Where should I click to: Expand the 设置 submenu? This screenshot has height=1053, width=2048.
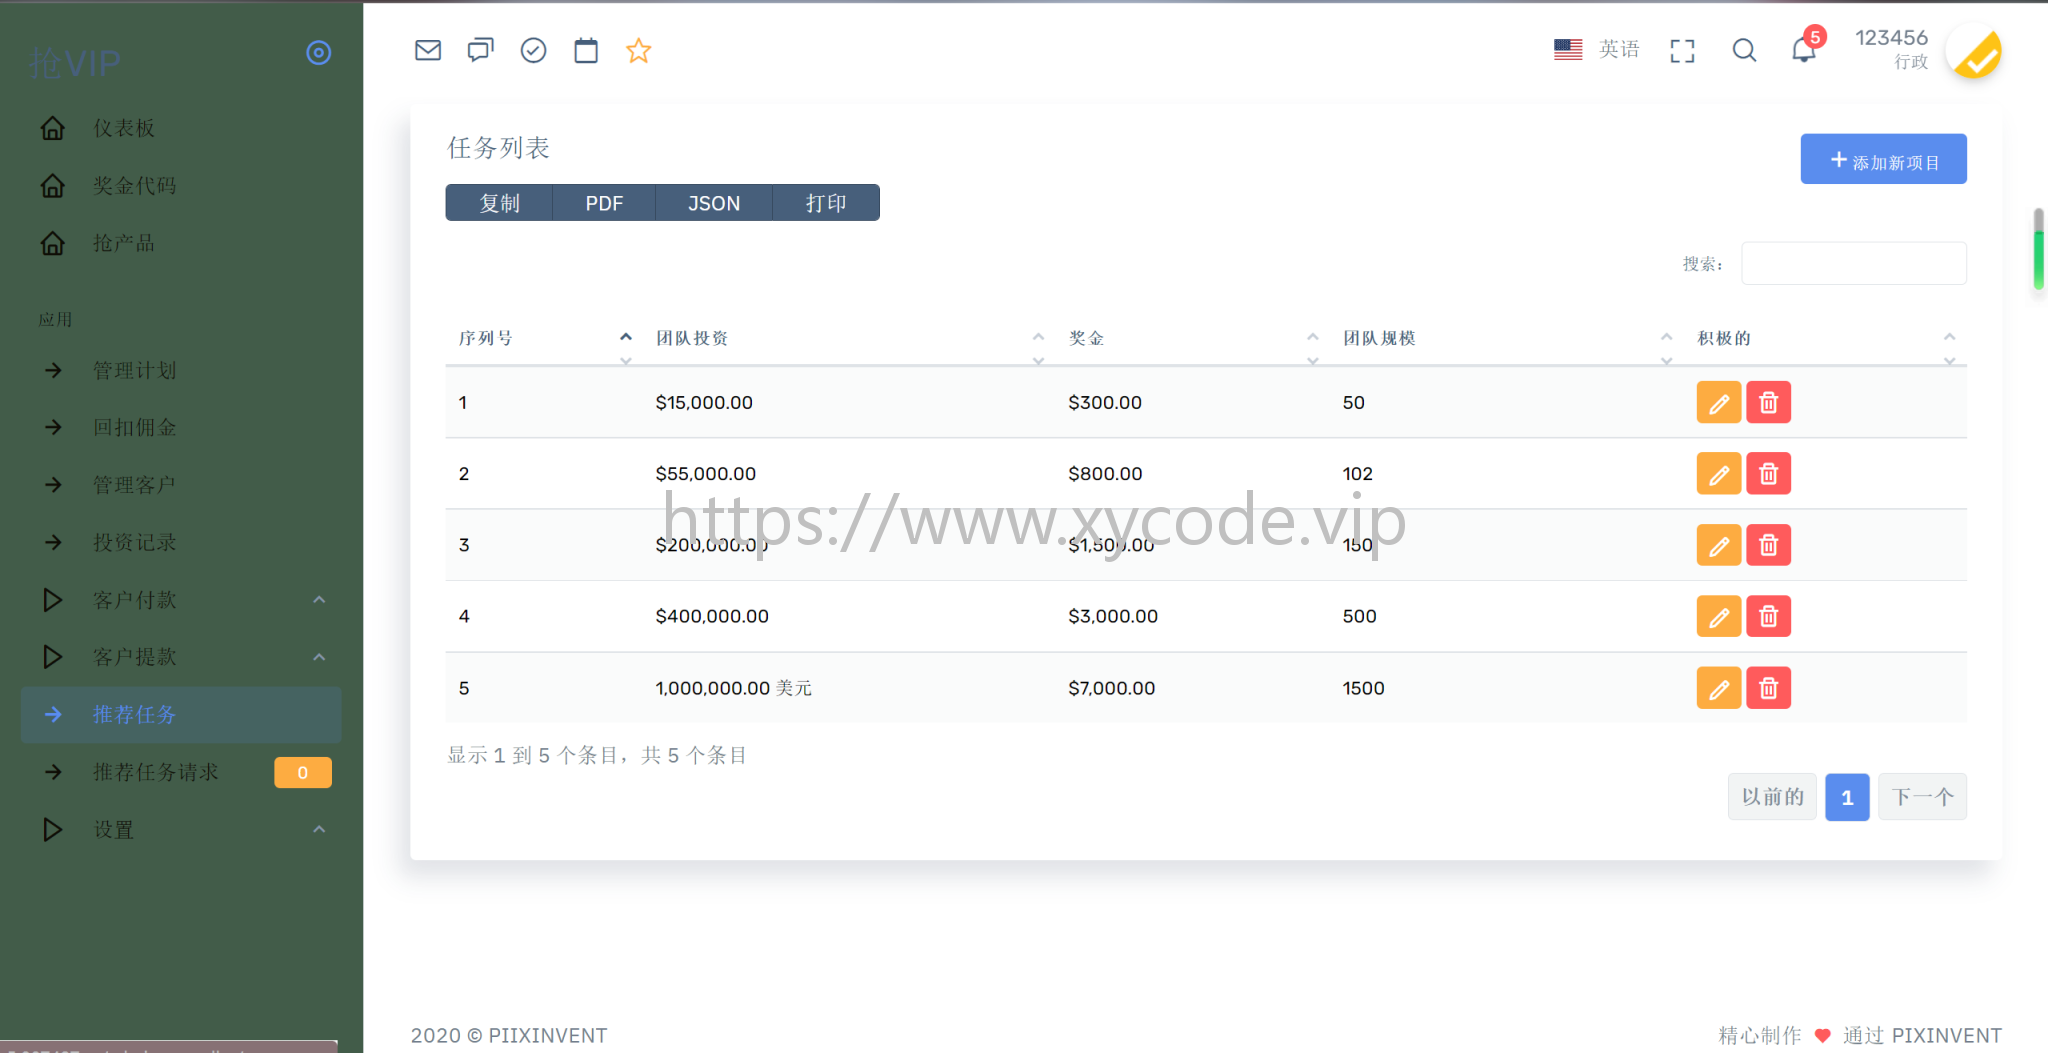(x=181, y=830)
